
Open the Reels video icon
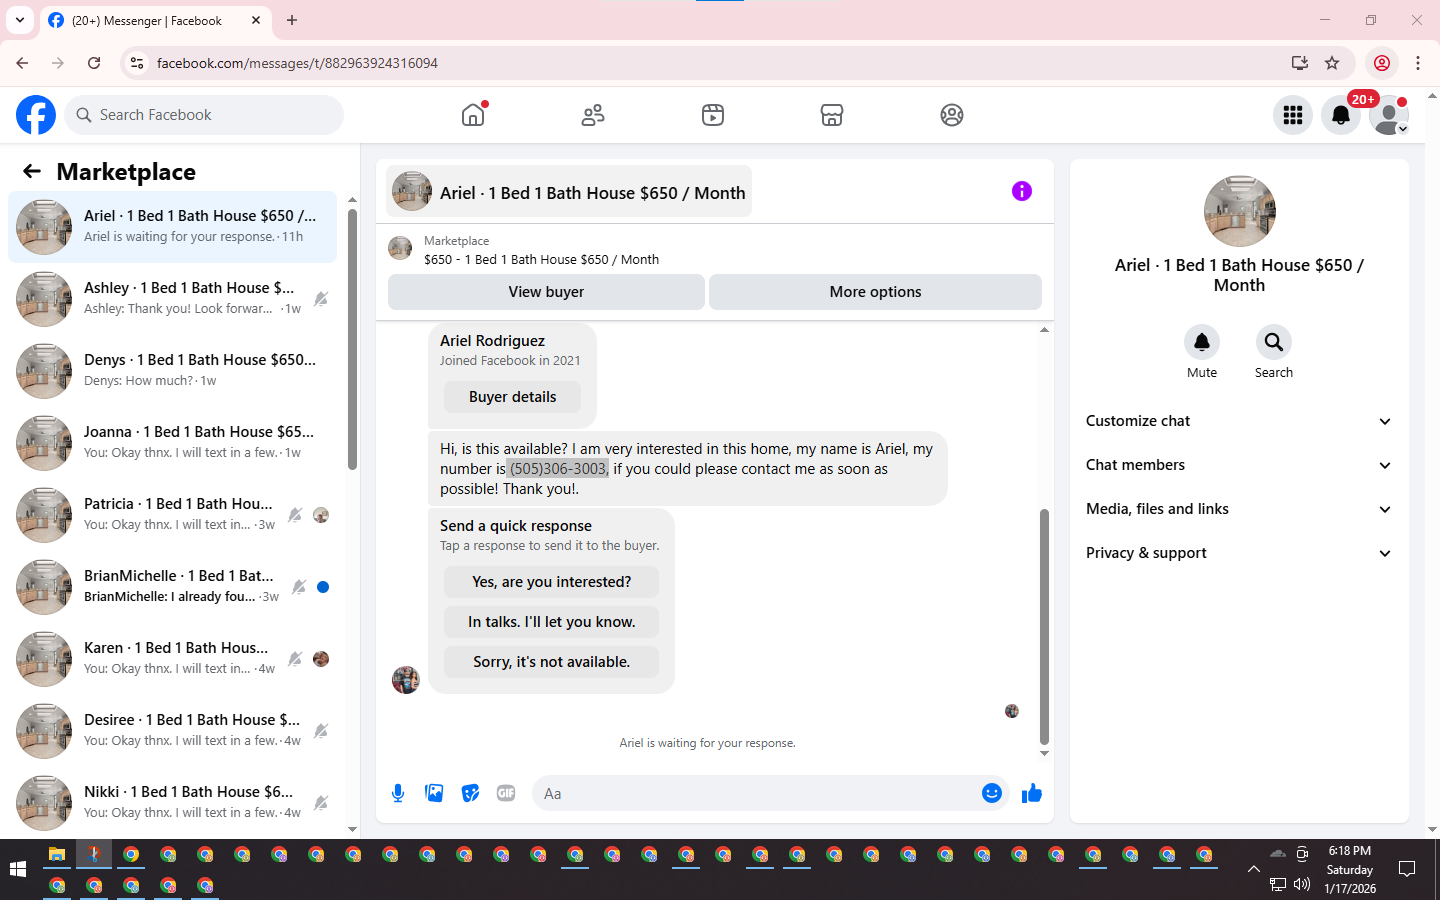click(713, 115)
